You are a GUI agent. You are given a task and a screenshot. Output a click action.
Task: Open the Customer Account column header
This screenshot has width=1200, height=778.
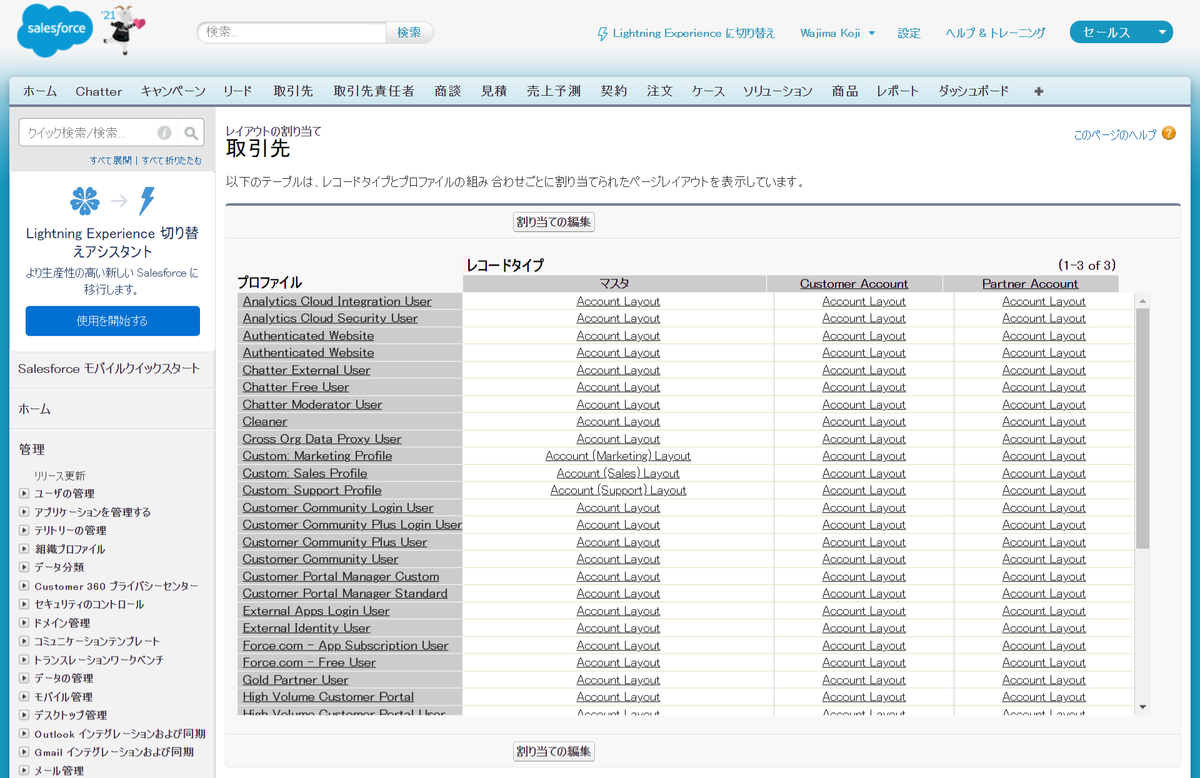[x=854, y=284]
